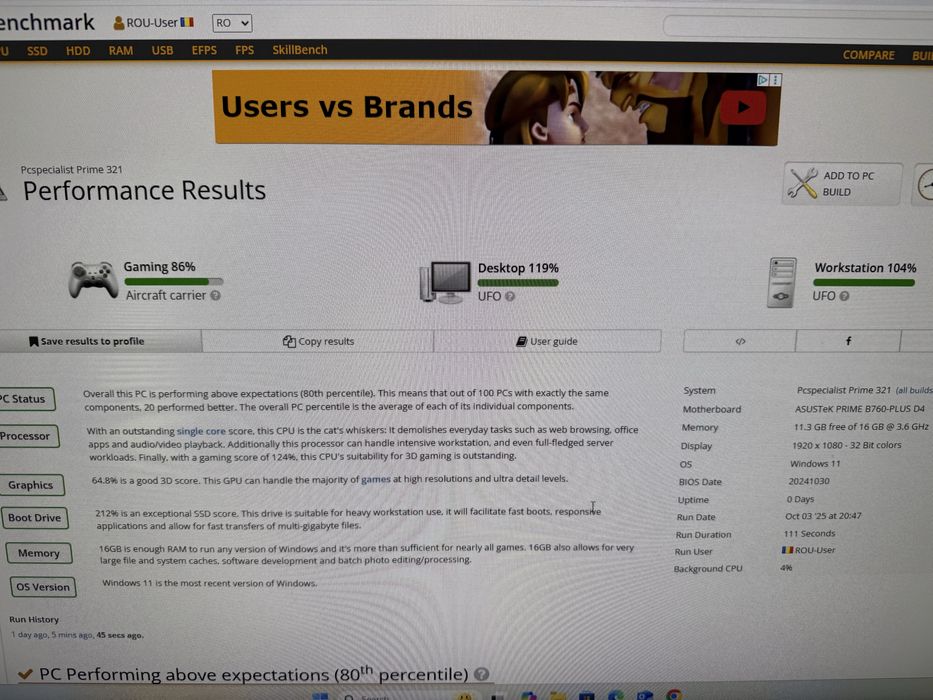Viewport: 933px width, 700px height.
Task: Click the checkmark icon beside PC Performing heading
Action: 26,674
